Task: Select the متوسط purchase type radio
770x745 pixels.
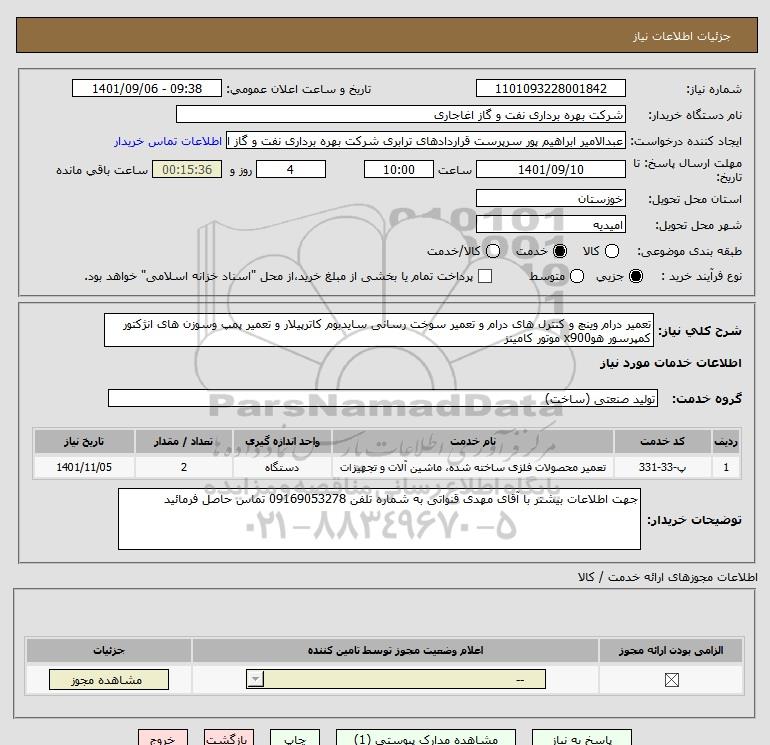Action: [x=577, y=276]
